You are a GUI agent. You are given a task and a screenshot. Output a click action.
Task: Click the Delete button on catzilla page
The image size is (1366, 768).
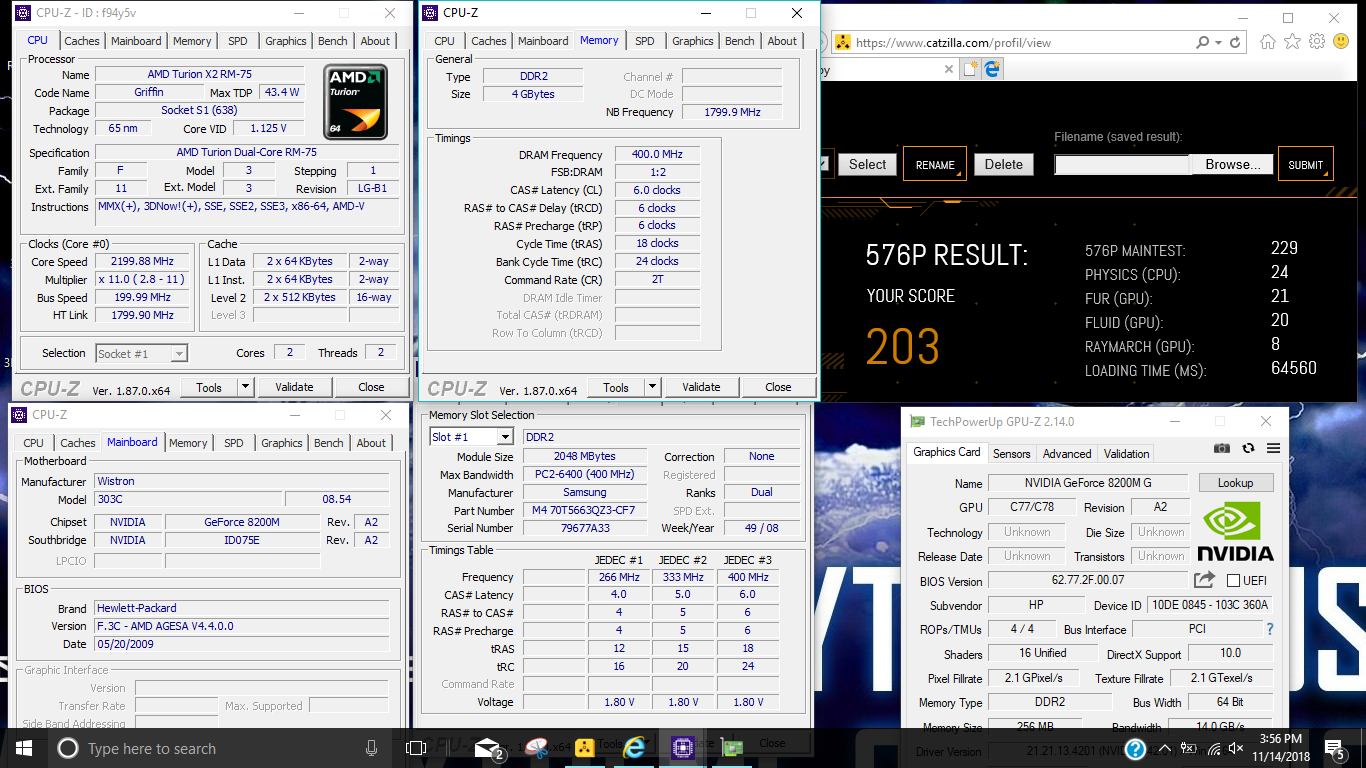(1003, 164)
